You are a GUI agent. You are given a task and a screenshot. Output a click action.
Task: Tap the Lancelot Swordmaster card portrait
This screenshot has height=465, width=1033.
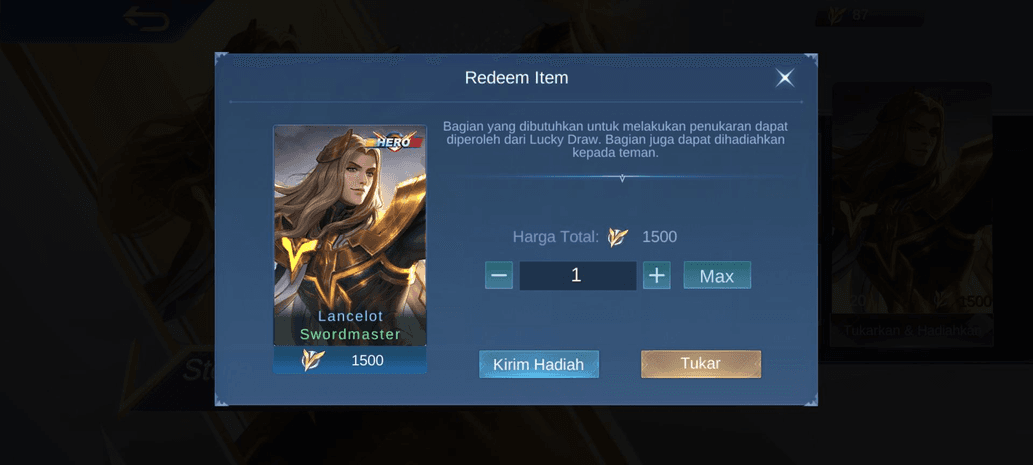click(x=350, y=235)
